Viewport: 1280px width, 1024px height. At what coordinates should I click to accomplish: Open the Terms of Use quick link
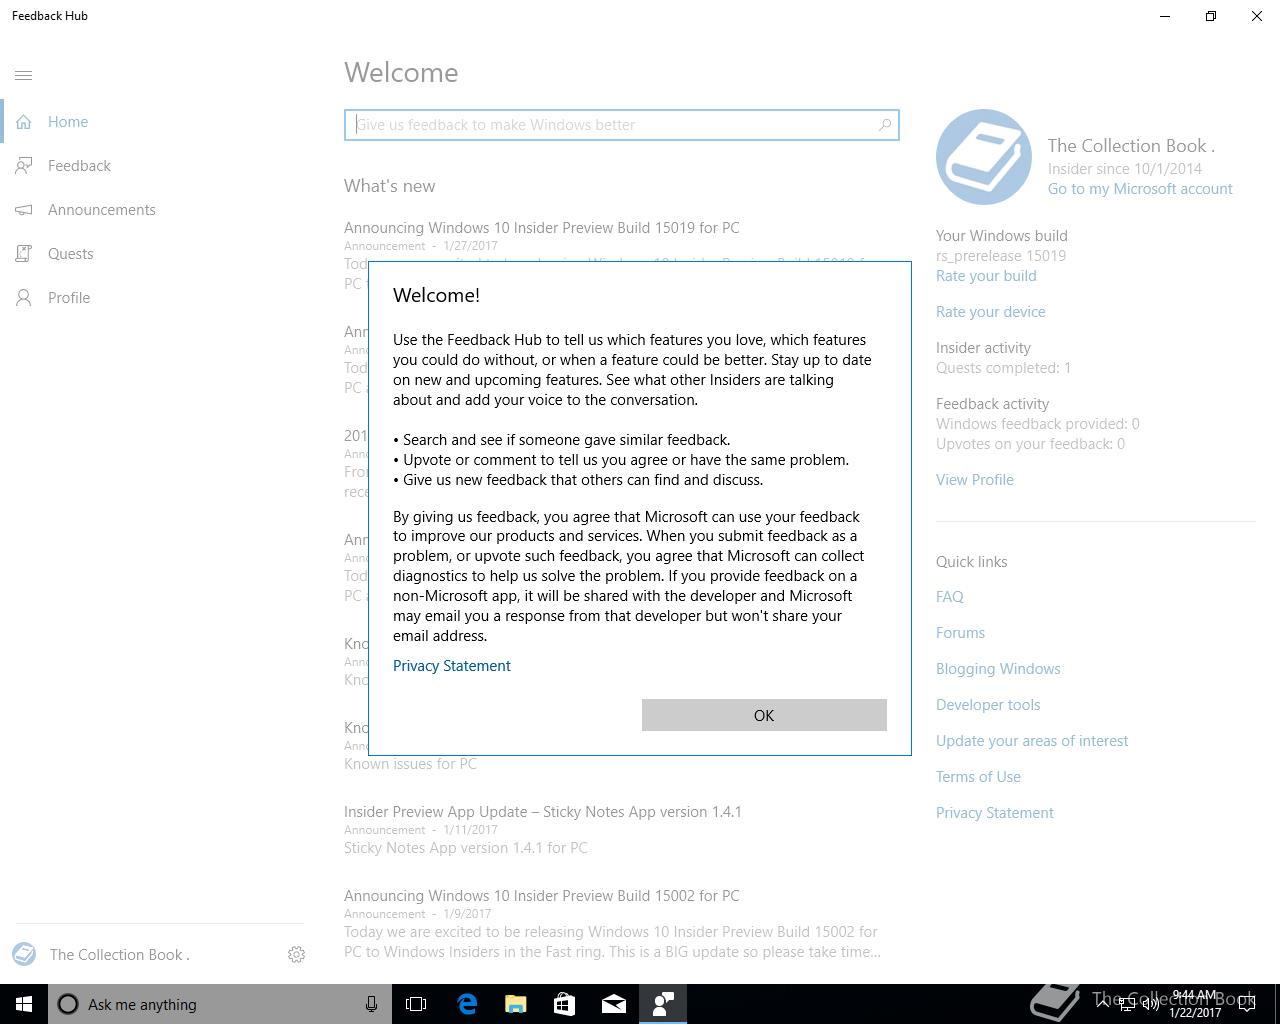point(978,777)
